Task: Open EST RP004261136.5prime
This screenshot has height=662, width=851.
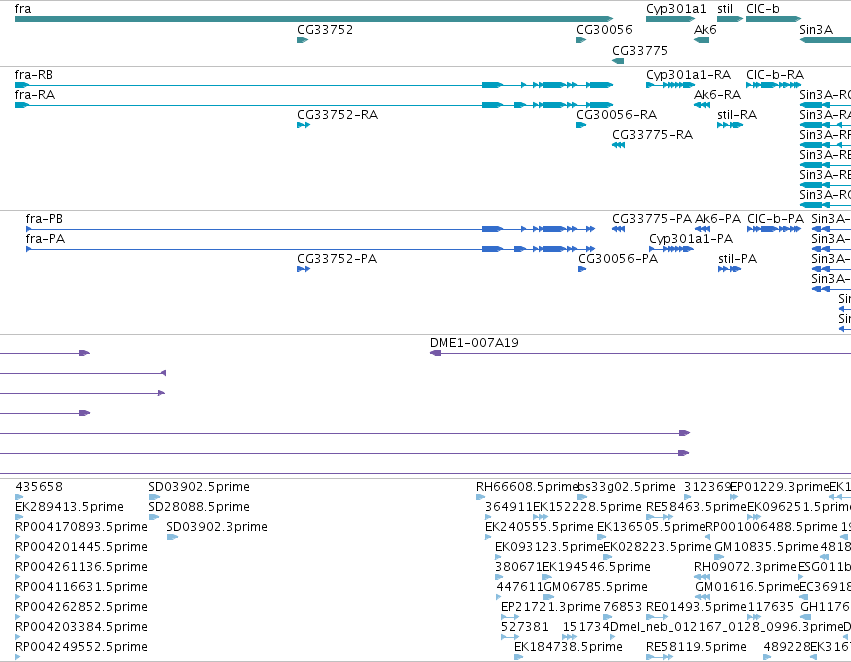Action: [81, 567]
